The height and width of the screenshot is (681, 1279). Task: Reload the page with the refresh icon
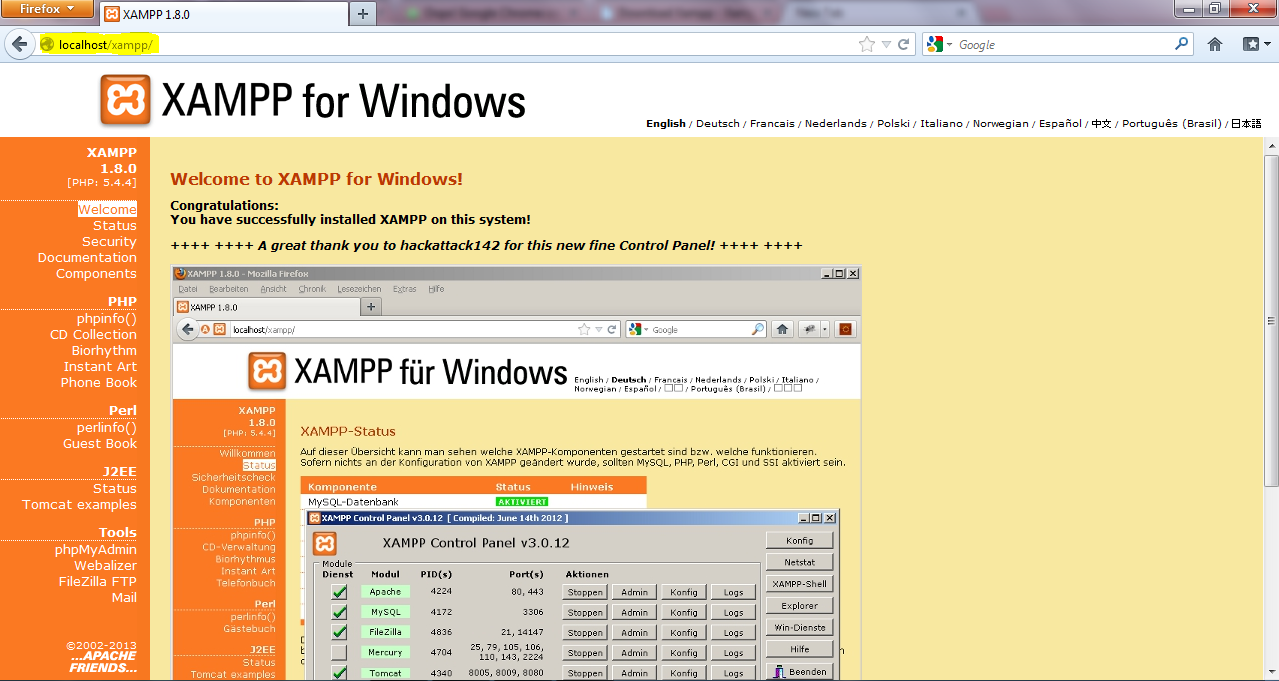pos(903,45)
